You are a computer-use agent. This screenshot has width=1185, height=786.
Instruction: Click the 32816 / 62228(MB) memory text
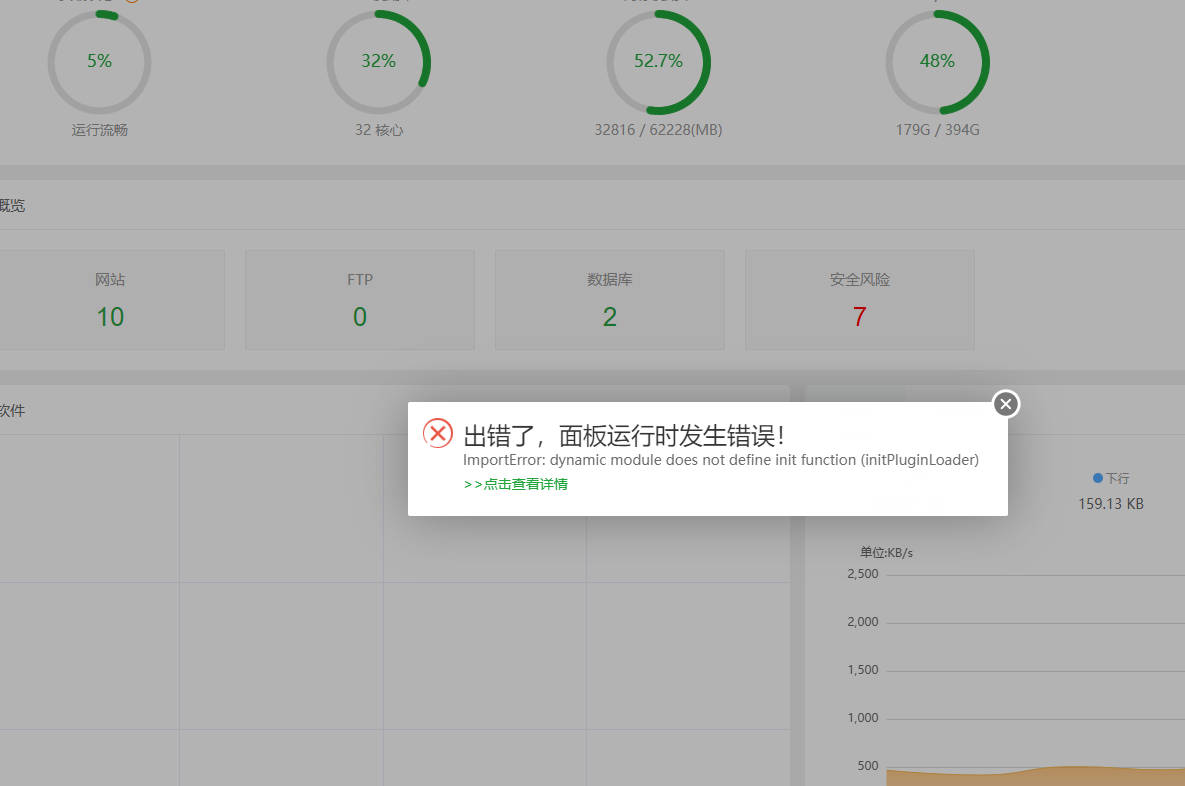pyautogui.click(x=658, y=130)
